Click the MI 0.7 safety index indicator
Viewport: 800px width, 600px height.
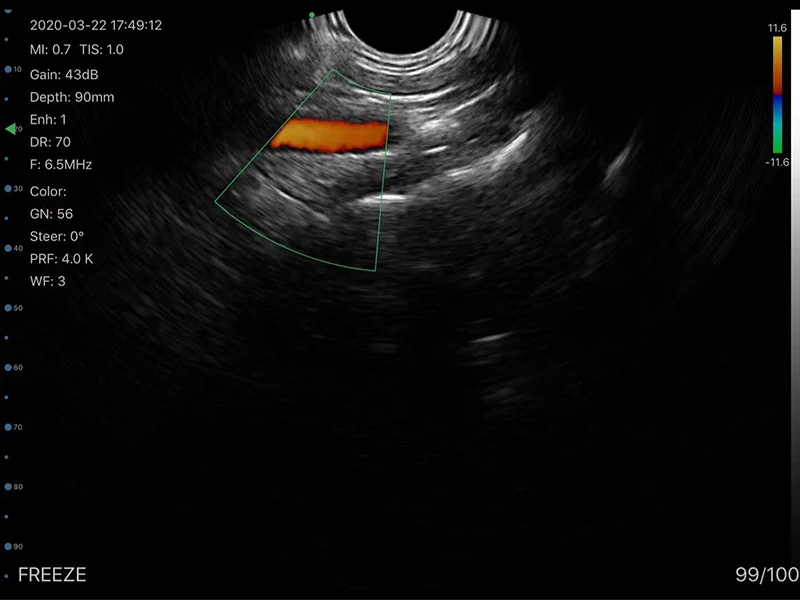49,46
